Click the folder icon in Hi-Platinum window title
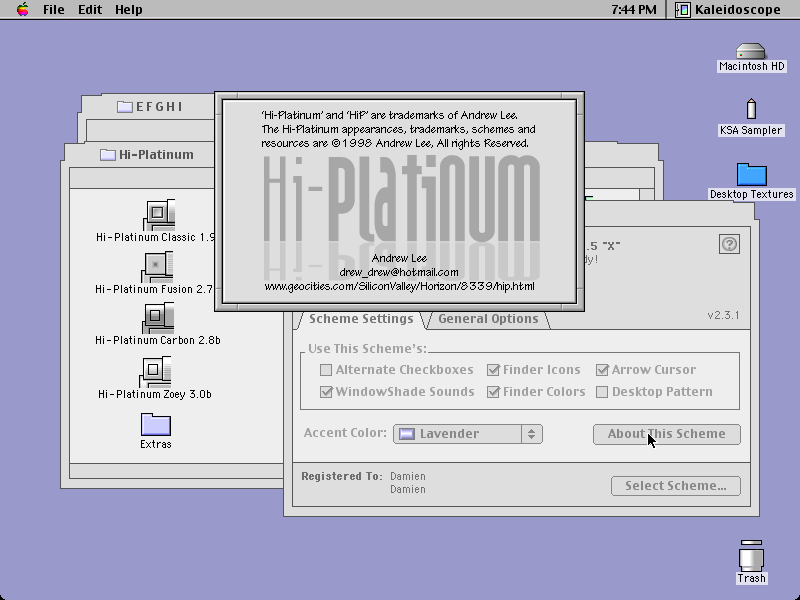800x600 pixels. [108, 155]
